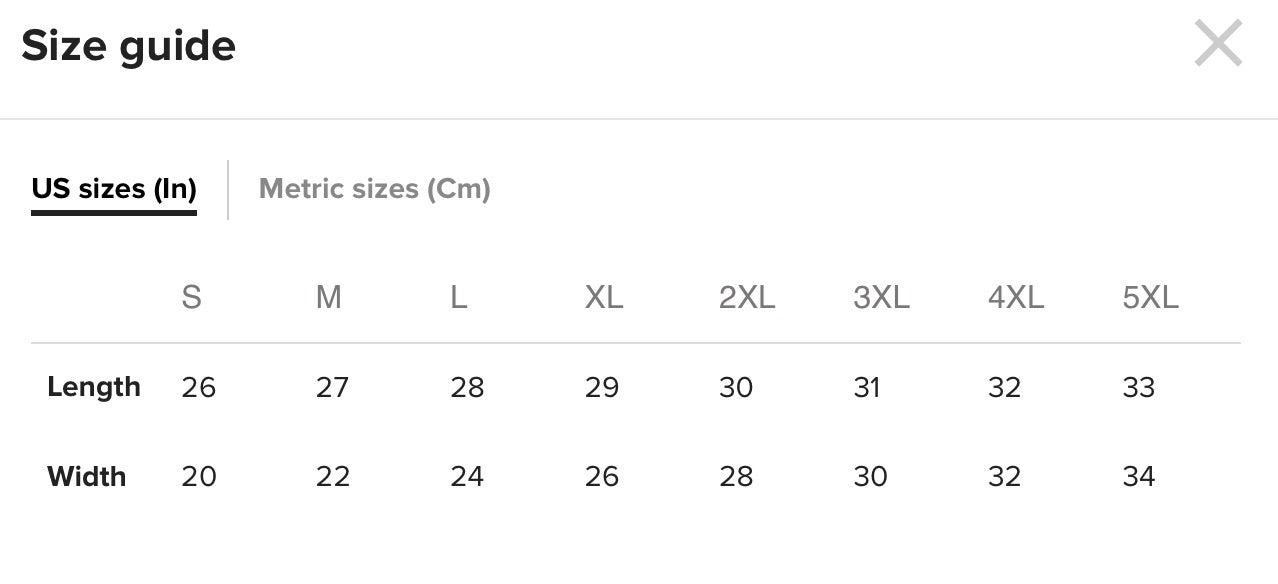Click the S size column header

click(191, 297)
